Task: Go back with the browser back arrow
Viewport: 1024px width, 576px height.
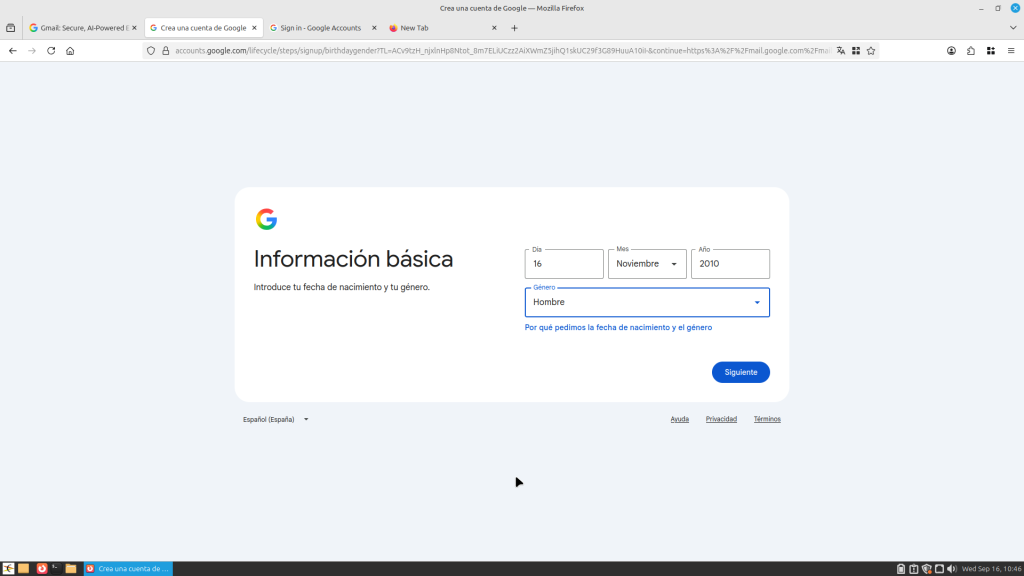Action: tap(12, 51)
